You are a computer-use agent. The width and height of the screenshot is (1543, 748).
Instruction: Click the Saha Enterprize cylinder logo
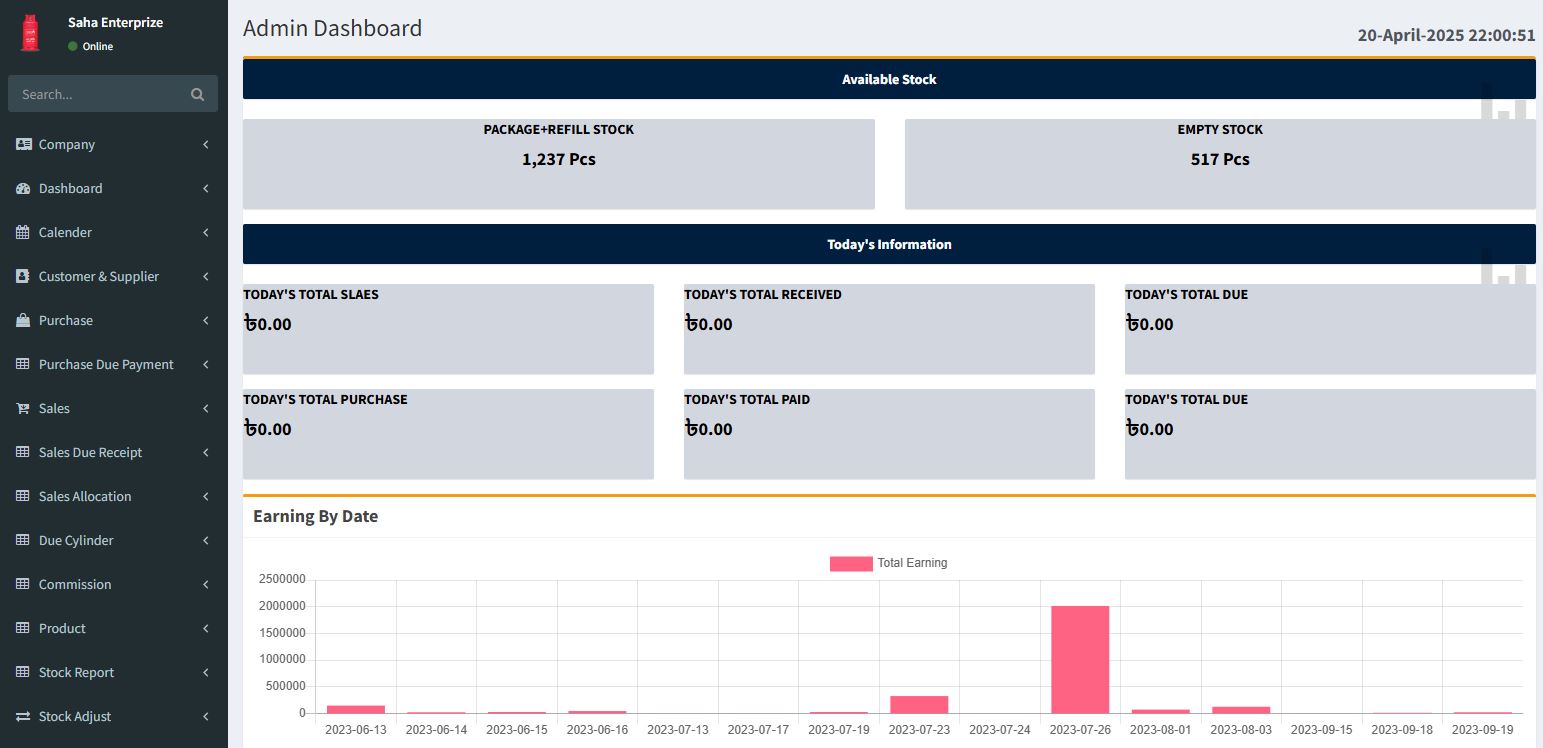pyautogui.click(x=30, y=33)
